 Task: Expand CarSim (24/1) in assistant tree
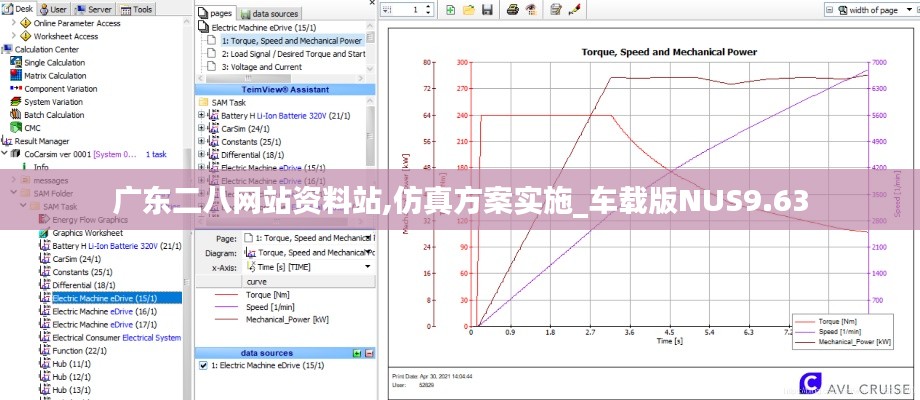tap(201, 128)
